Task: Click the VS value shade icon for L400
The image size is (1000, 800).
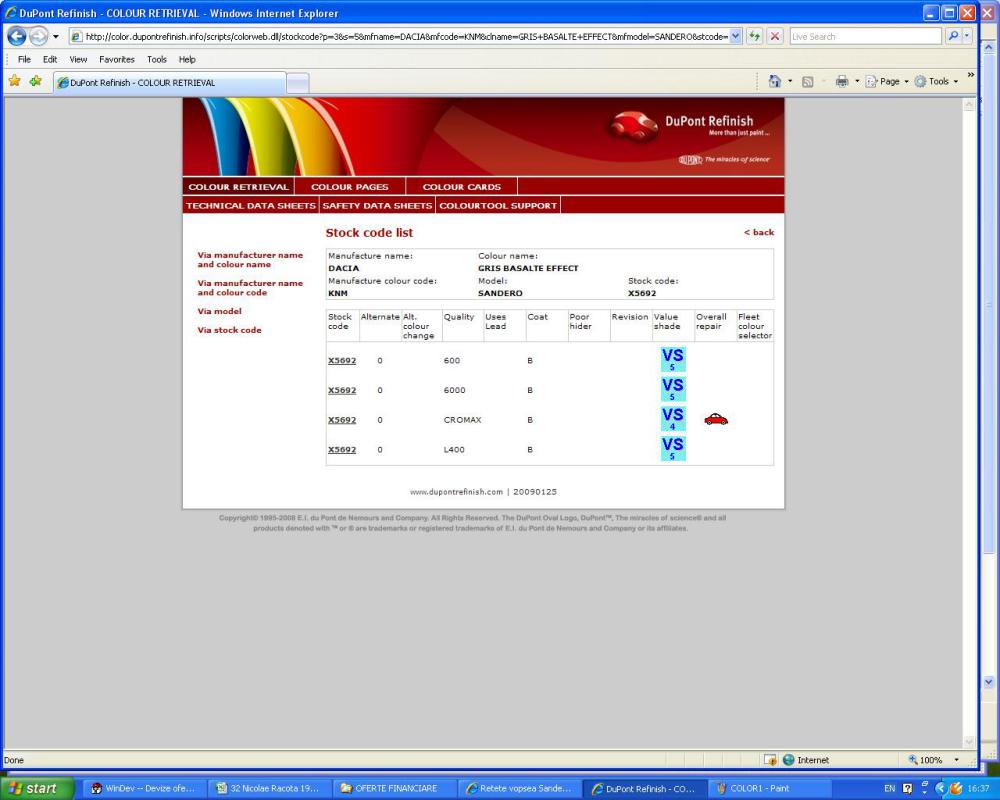Action: 673,447
